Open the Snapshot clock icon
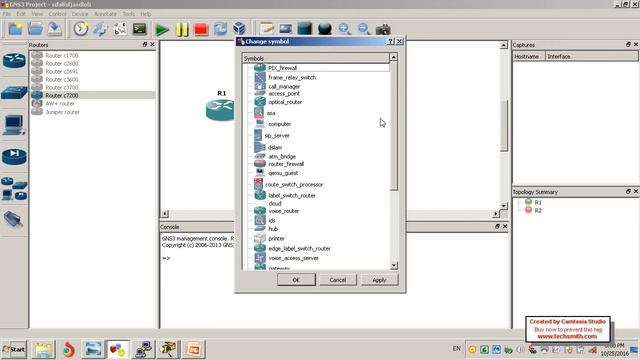 click(x=81, y=29)
